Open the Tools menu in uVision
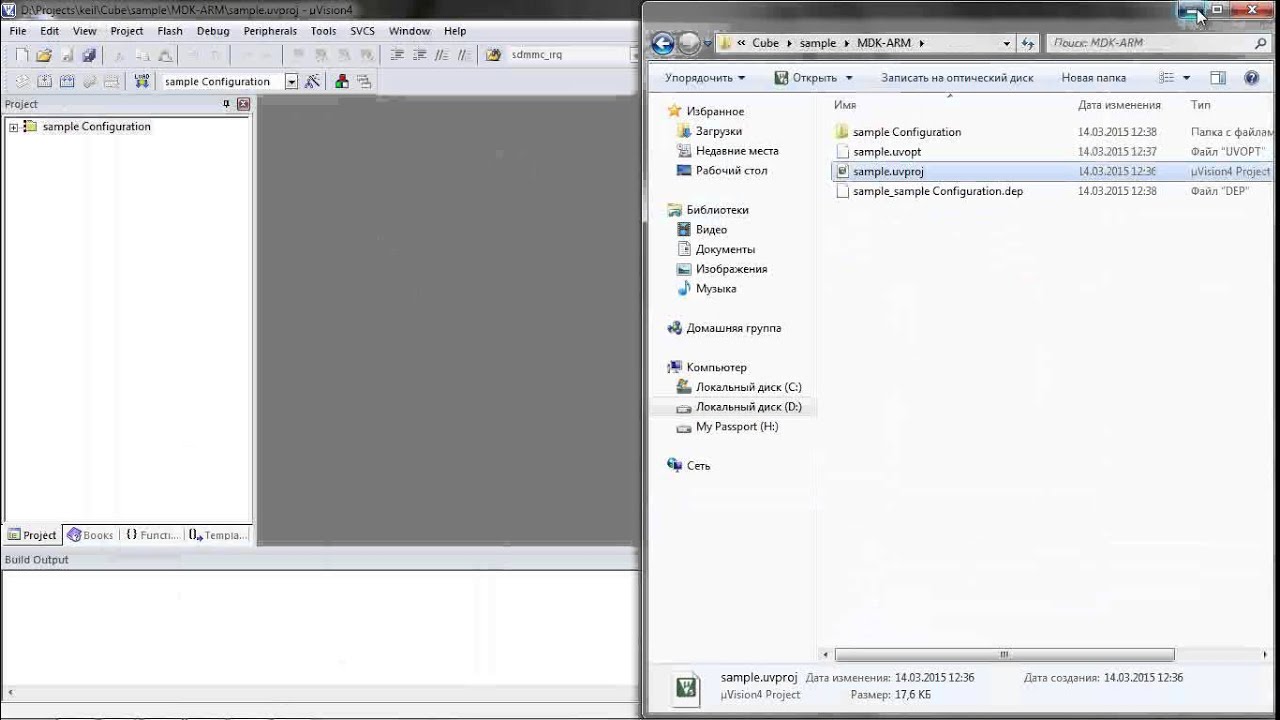This screenshot has height=720, width=1280. coord(323,31)
